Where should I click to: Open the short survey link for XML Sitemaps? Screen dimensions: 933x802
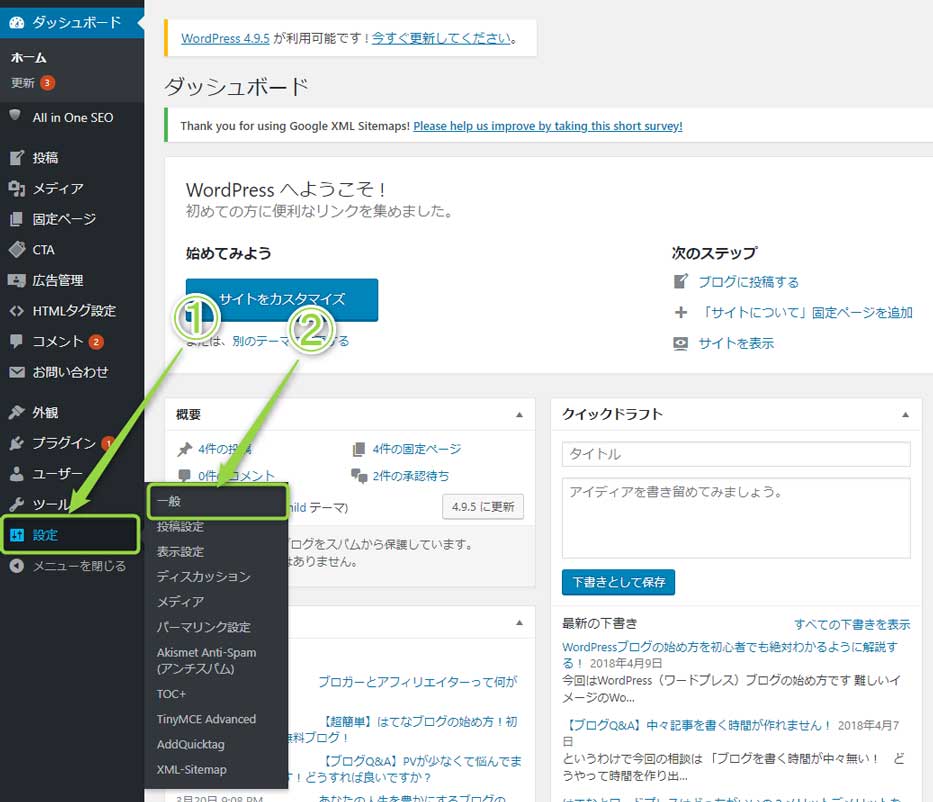tap(548, 126)
